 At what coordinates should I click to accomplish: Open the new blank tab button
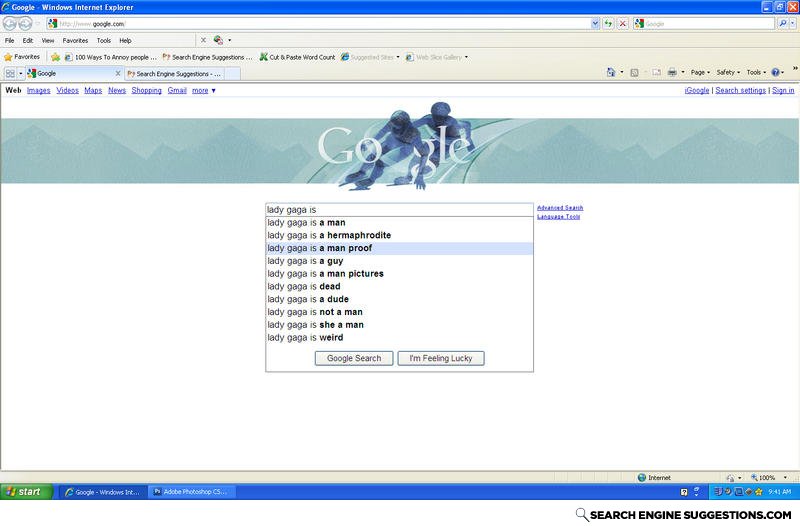coord(232,74)
